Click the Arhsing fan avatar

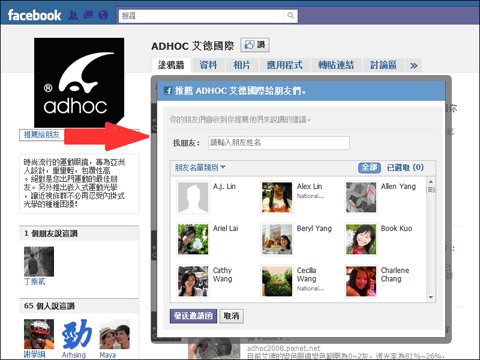77,334
